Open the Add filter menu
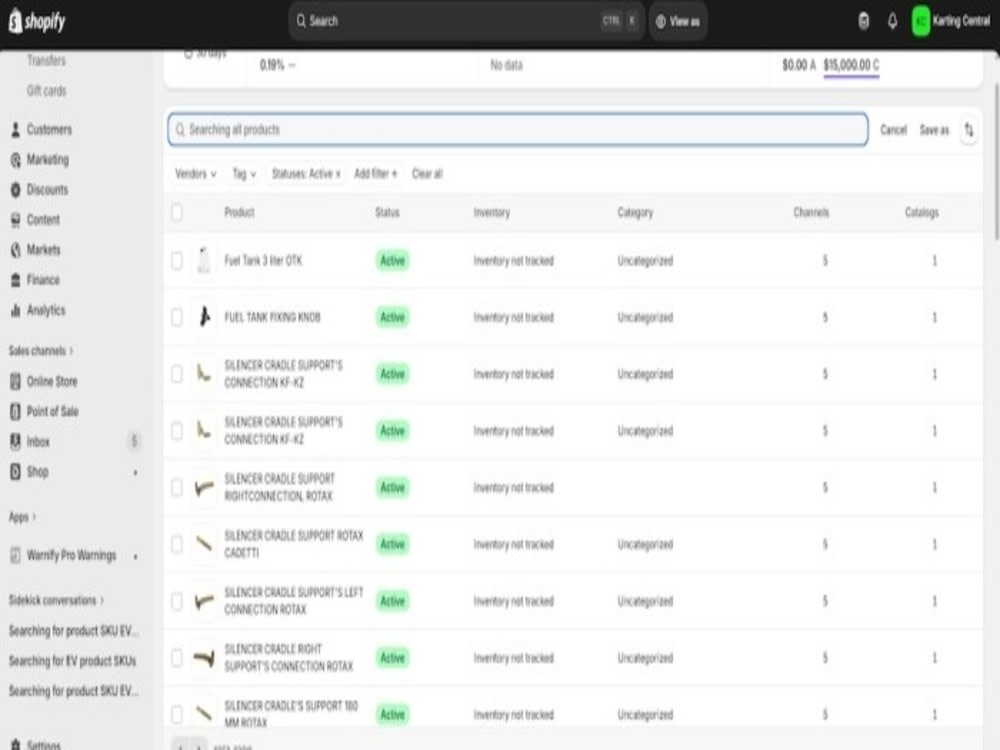1000x750 pixels. tap(376, 173)
